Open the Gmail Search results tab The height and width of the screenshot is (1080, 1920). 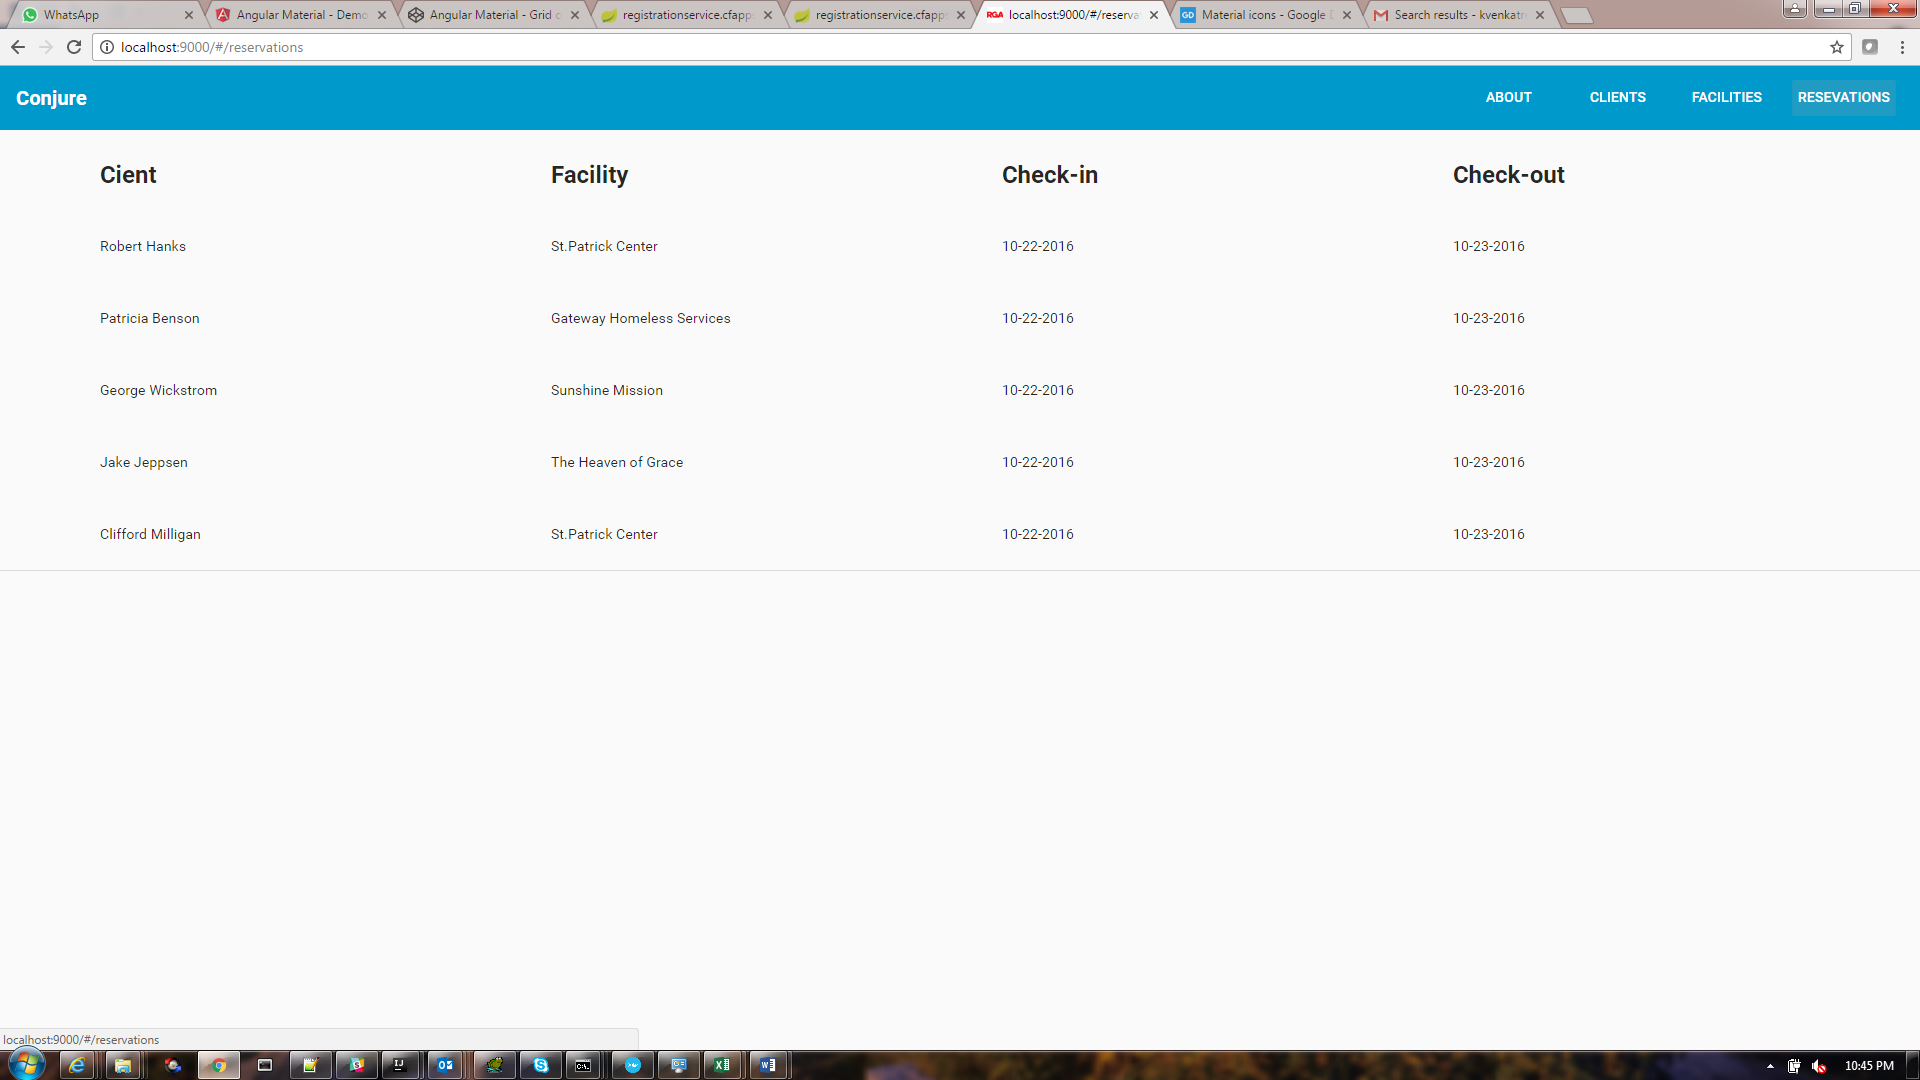point(1455,15)
